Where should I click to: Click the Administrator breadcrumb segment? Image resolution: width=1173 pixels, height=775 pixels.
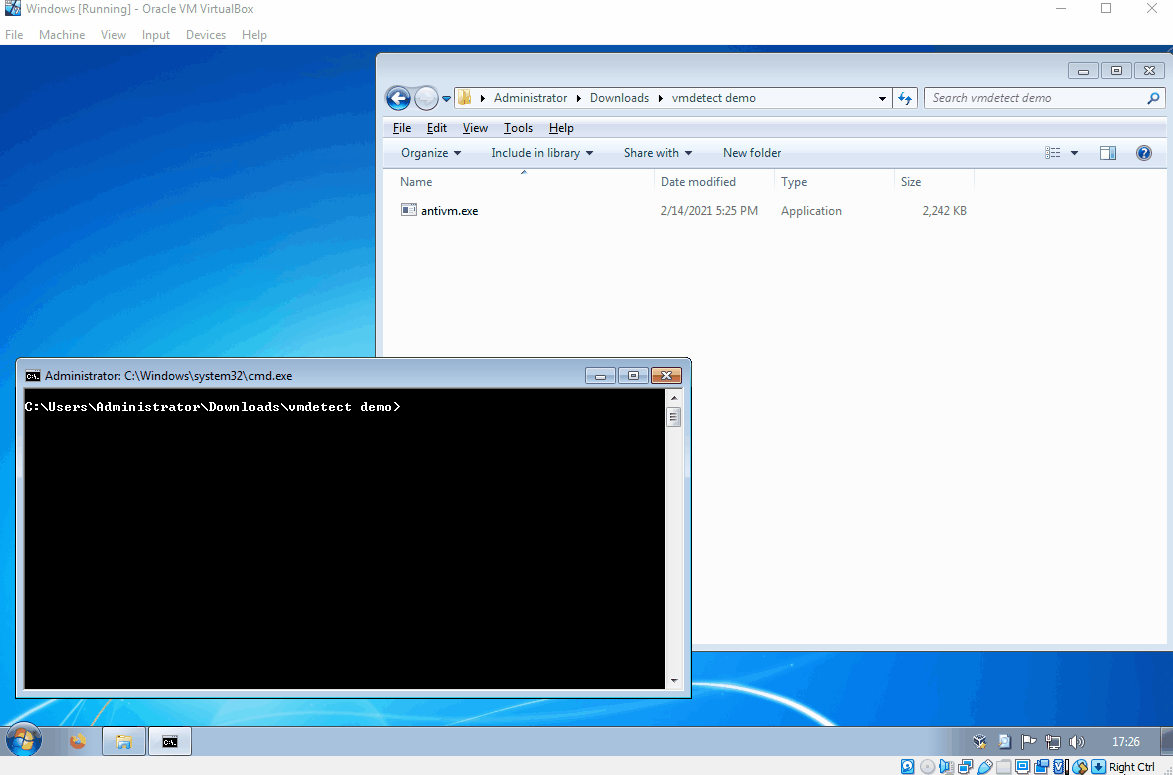(530, 98)
